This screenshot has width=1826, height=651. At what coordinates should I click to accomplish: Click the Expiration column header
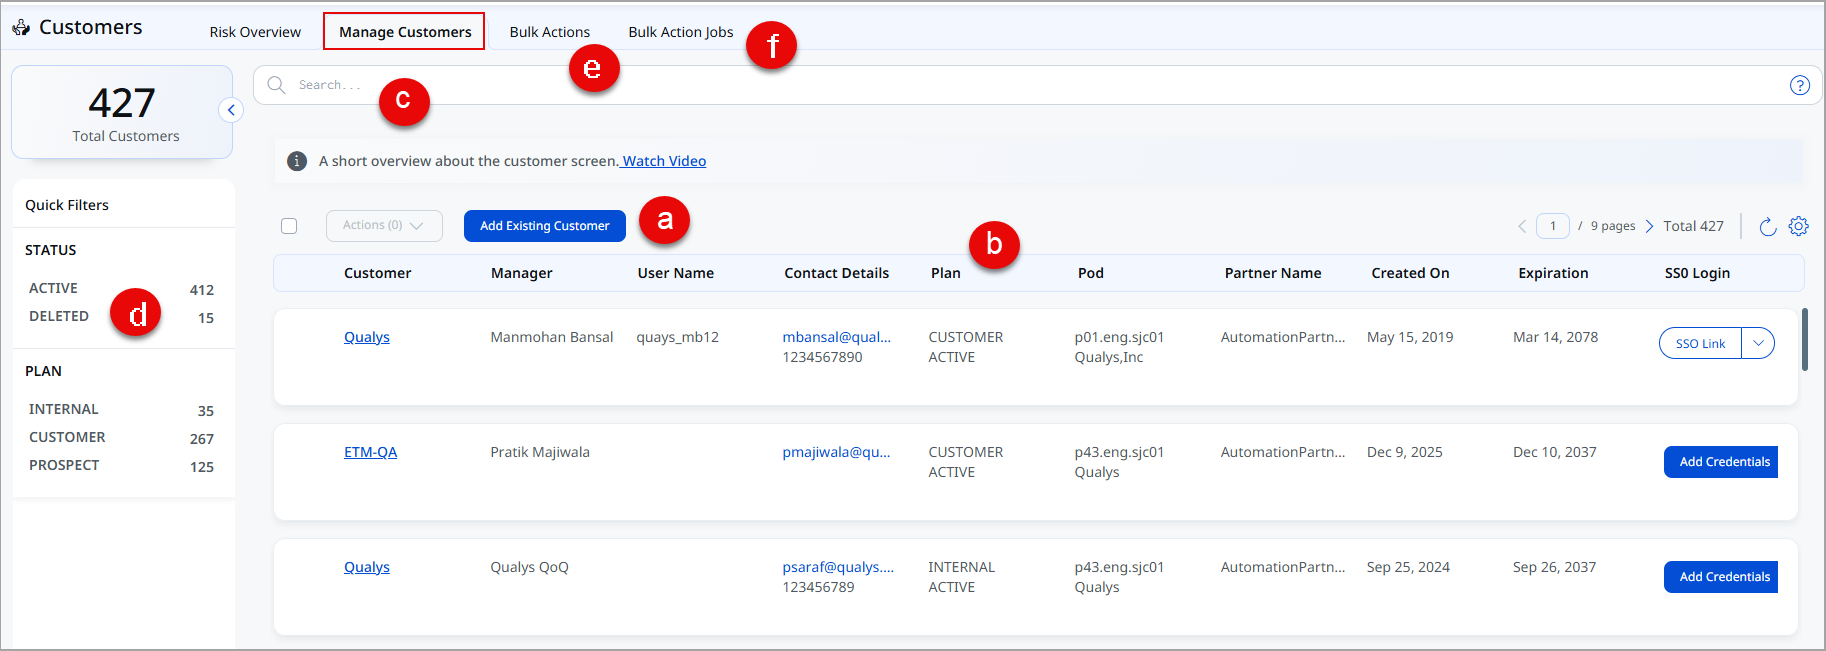coord(1553,273)
